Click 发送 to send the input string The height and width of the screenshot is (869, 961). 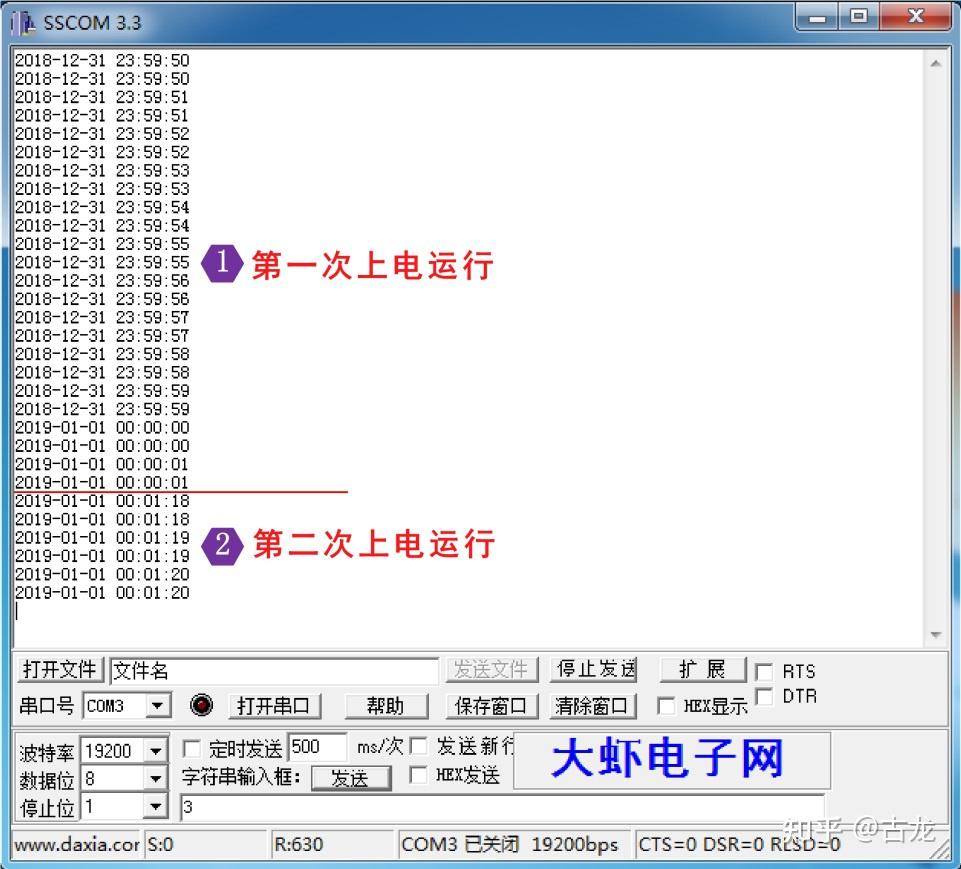pyautogui.click(x=352, y=778)
